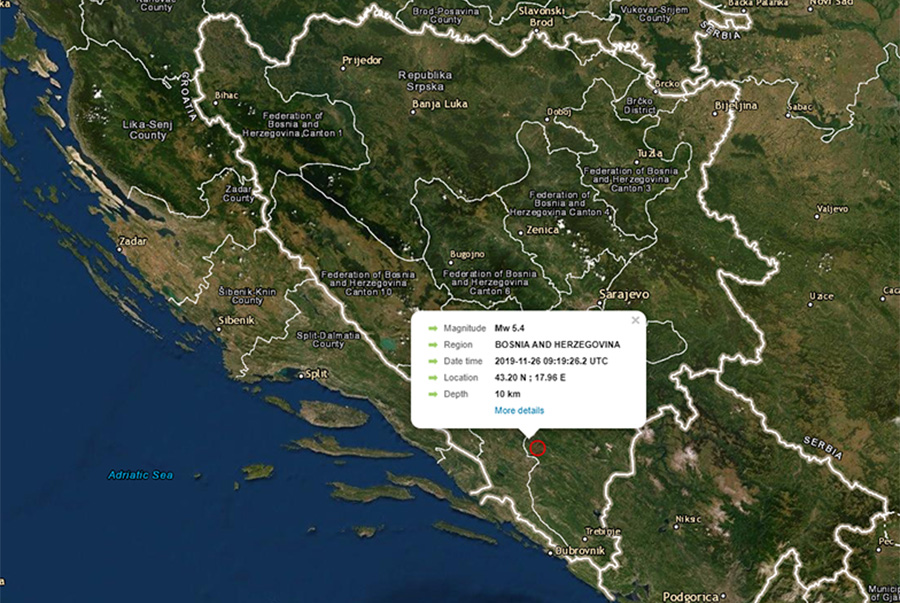Click the Dubrovnik city dot

click(550, 553)
